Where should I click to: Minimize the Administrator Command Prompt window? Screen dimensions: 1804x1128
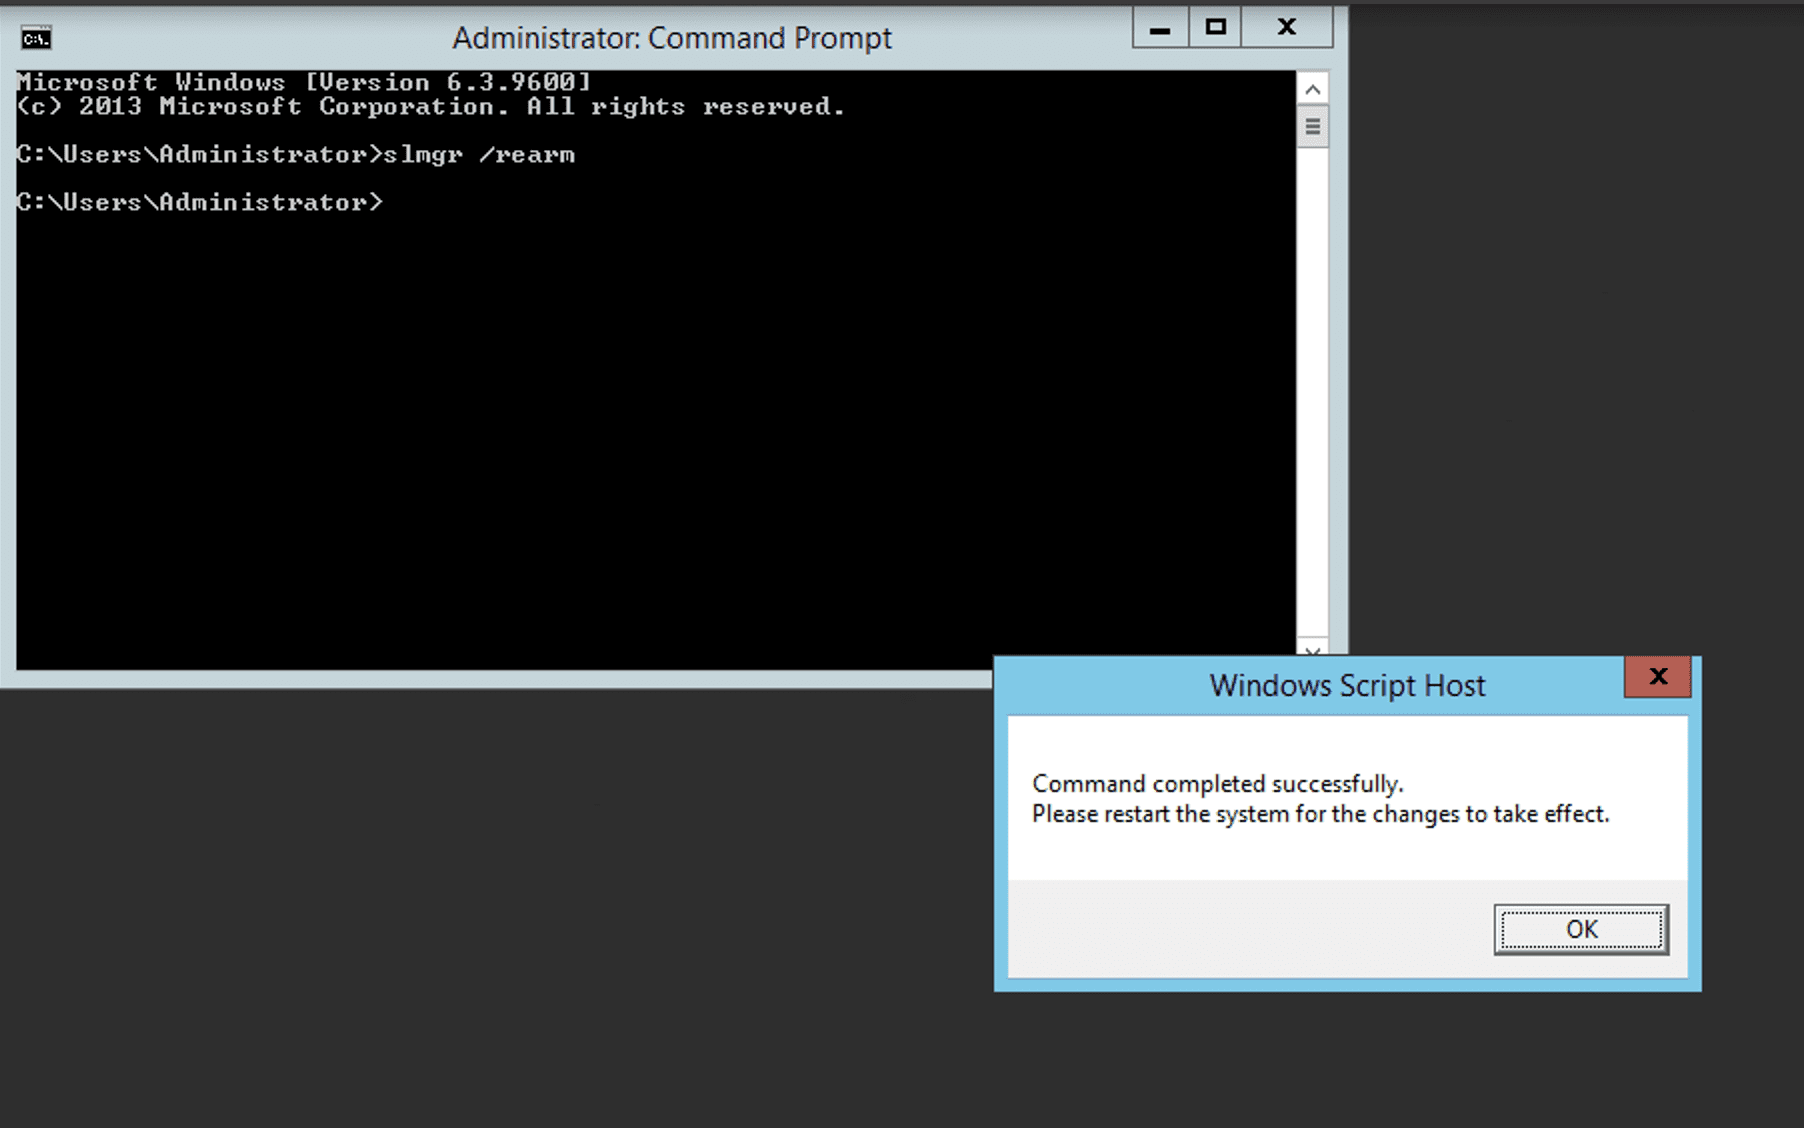pos(1160,28)
